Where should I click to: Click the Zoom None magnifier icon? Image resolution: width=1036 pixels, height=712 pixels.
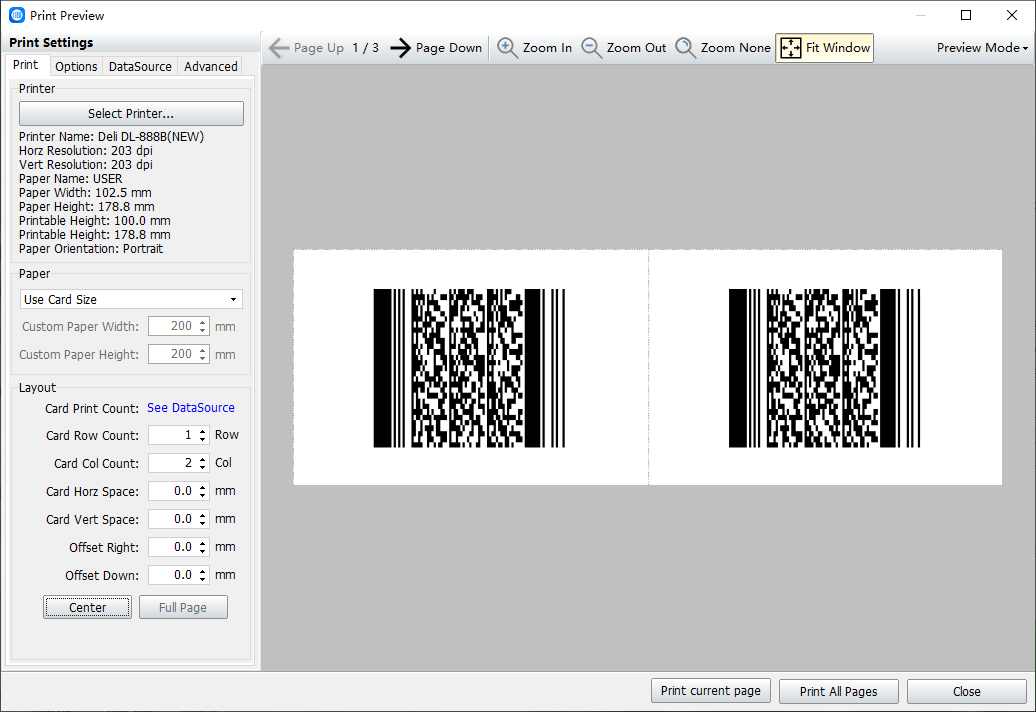[x=685, y=48]
